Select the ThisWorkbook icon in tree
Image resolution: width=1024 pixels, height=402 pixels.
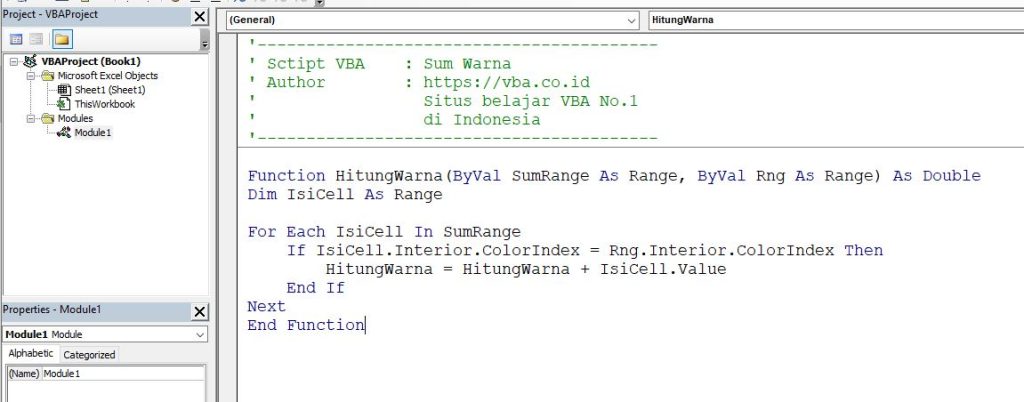[x=65, y=104]
